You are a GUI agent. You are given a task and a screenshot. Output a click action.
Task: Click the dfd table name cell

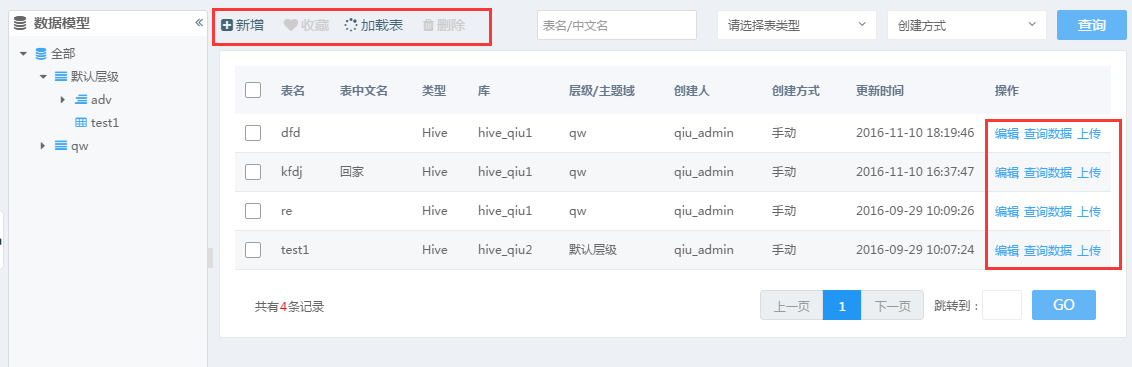pos(291,133)
